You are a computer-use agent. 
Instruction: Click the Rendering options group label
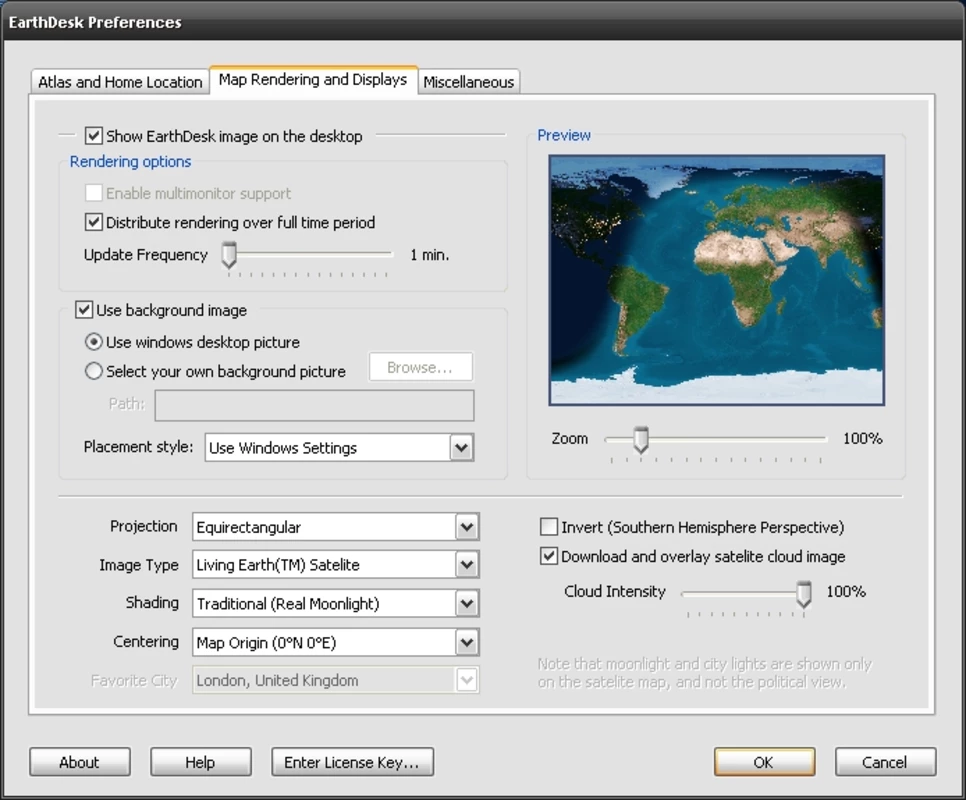point(131,161)
